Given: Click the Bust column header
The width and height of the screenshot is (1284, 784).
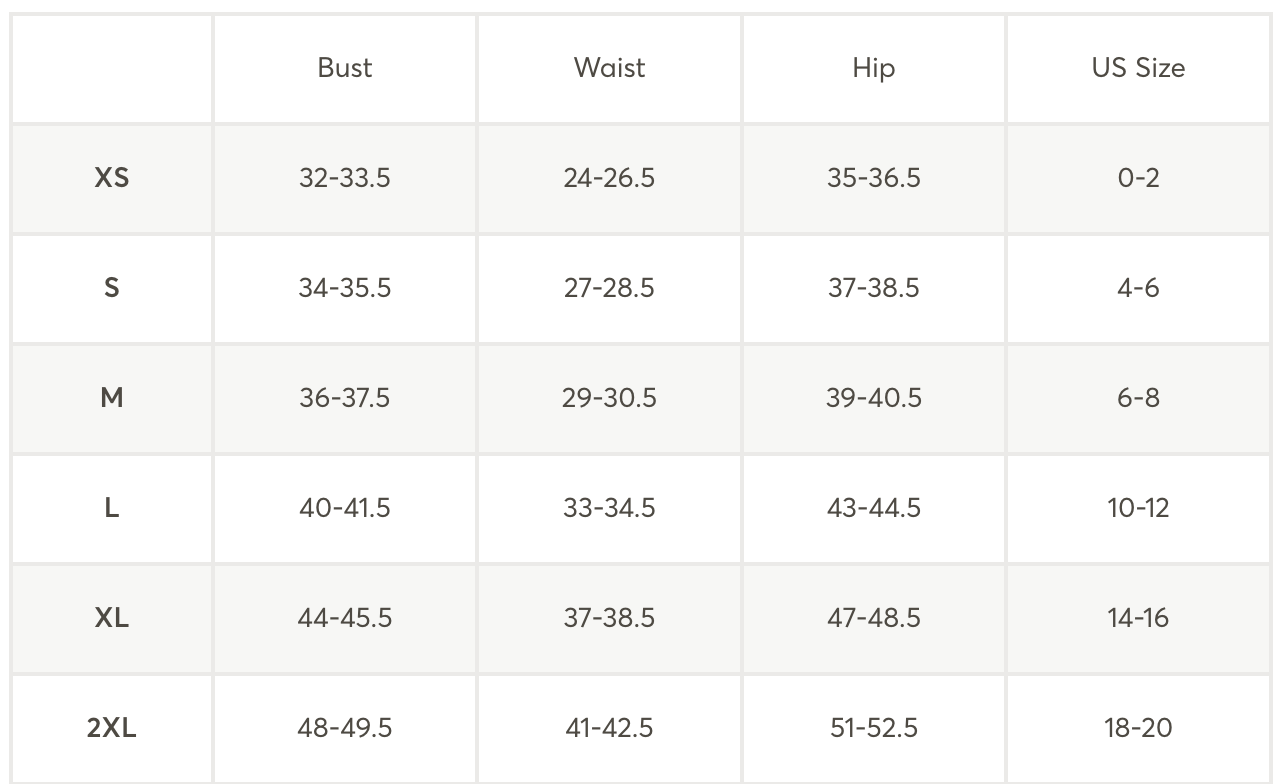Looking at the screenshot, I should click(345, 68).
